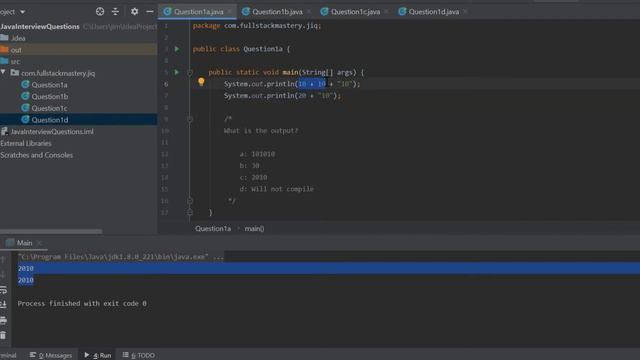This screenshot has width=640, height=360.
Task: Fold the main method using gutter marker
Action: click(190, 73)
